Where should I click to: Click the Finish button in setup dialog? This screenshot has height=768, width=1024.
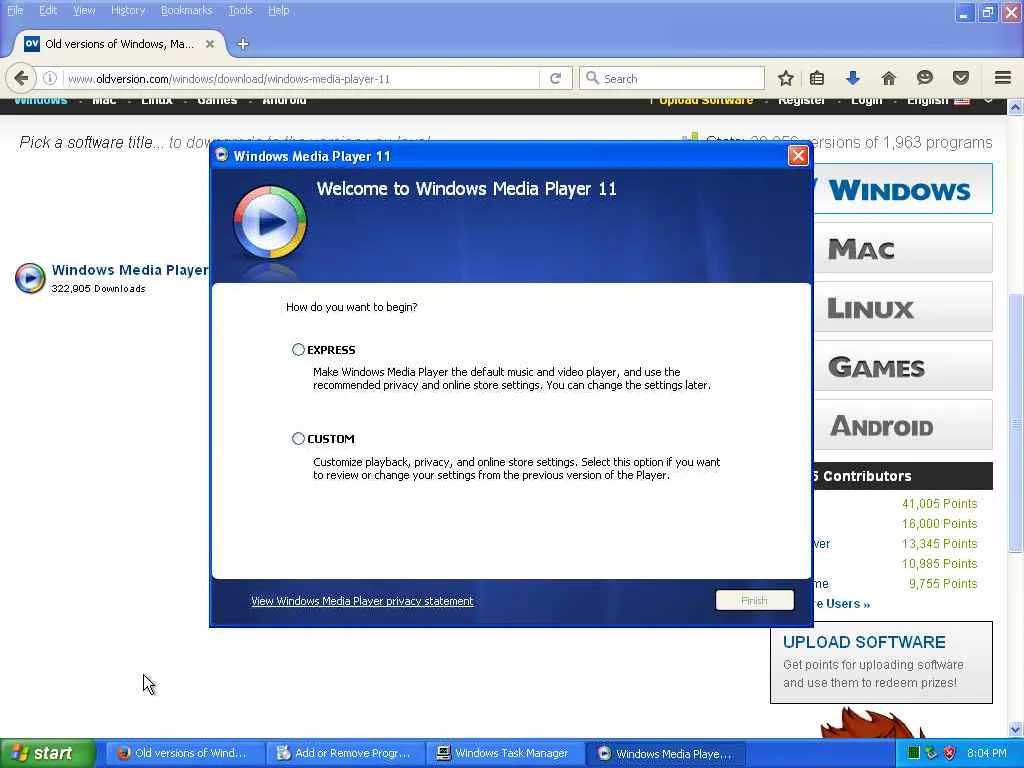pyautogui.click(x=754, y=600)
